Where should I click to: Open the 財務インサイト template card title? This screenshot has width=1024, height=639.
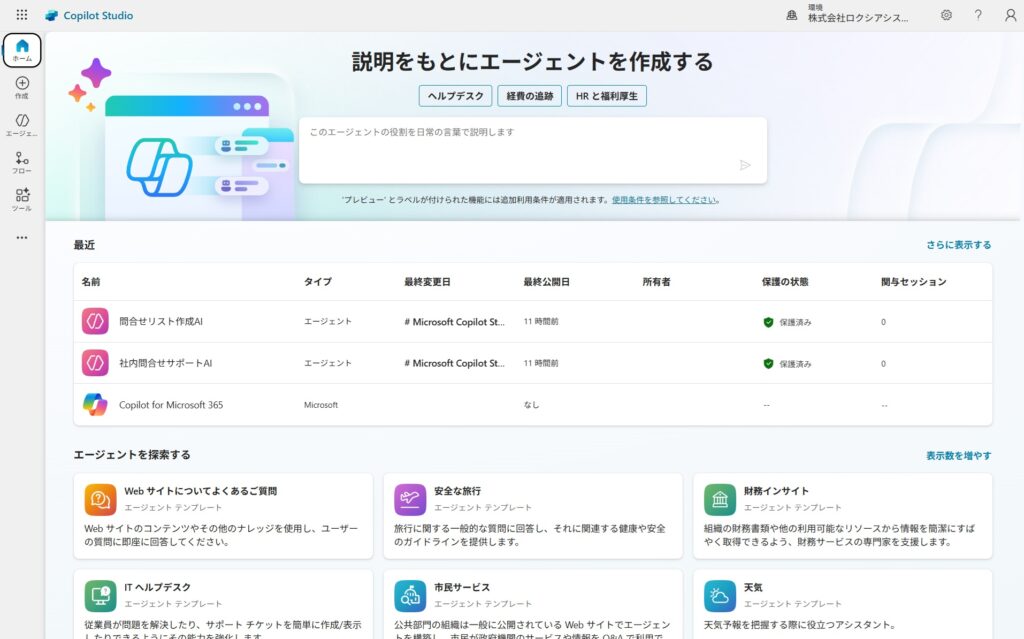776,491
